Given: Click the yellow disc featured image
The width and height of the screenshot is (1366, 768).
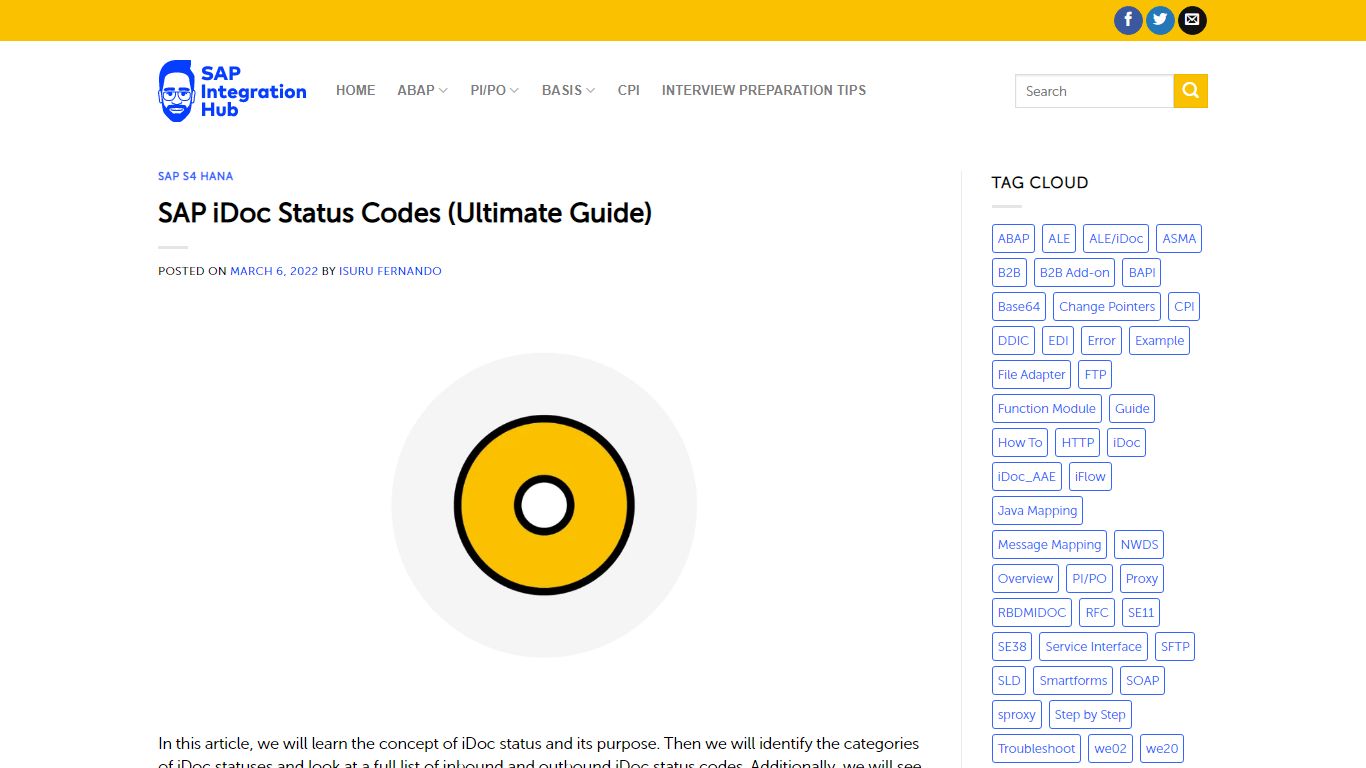Looking at the screenshot, I should pos(544,505).
